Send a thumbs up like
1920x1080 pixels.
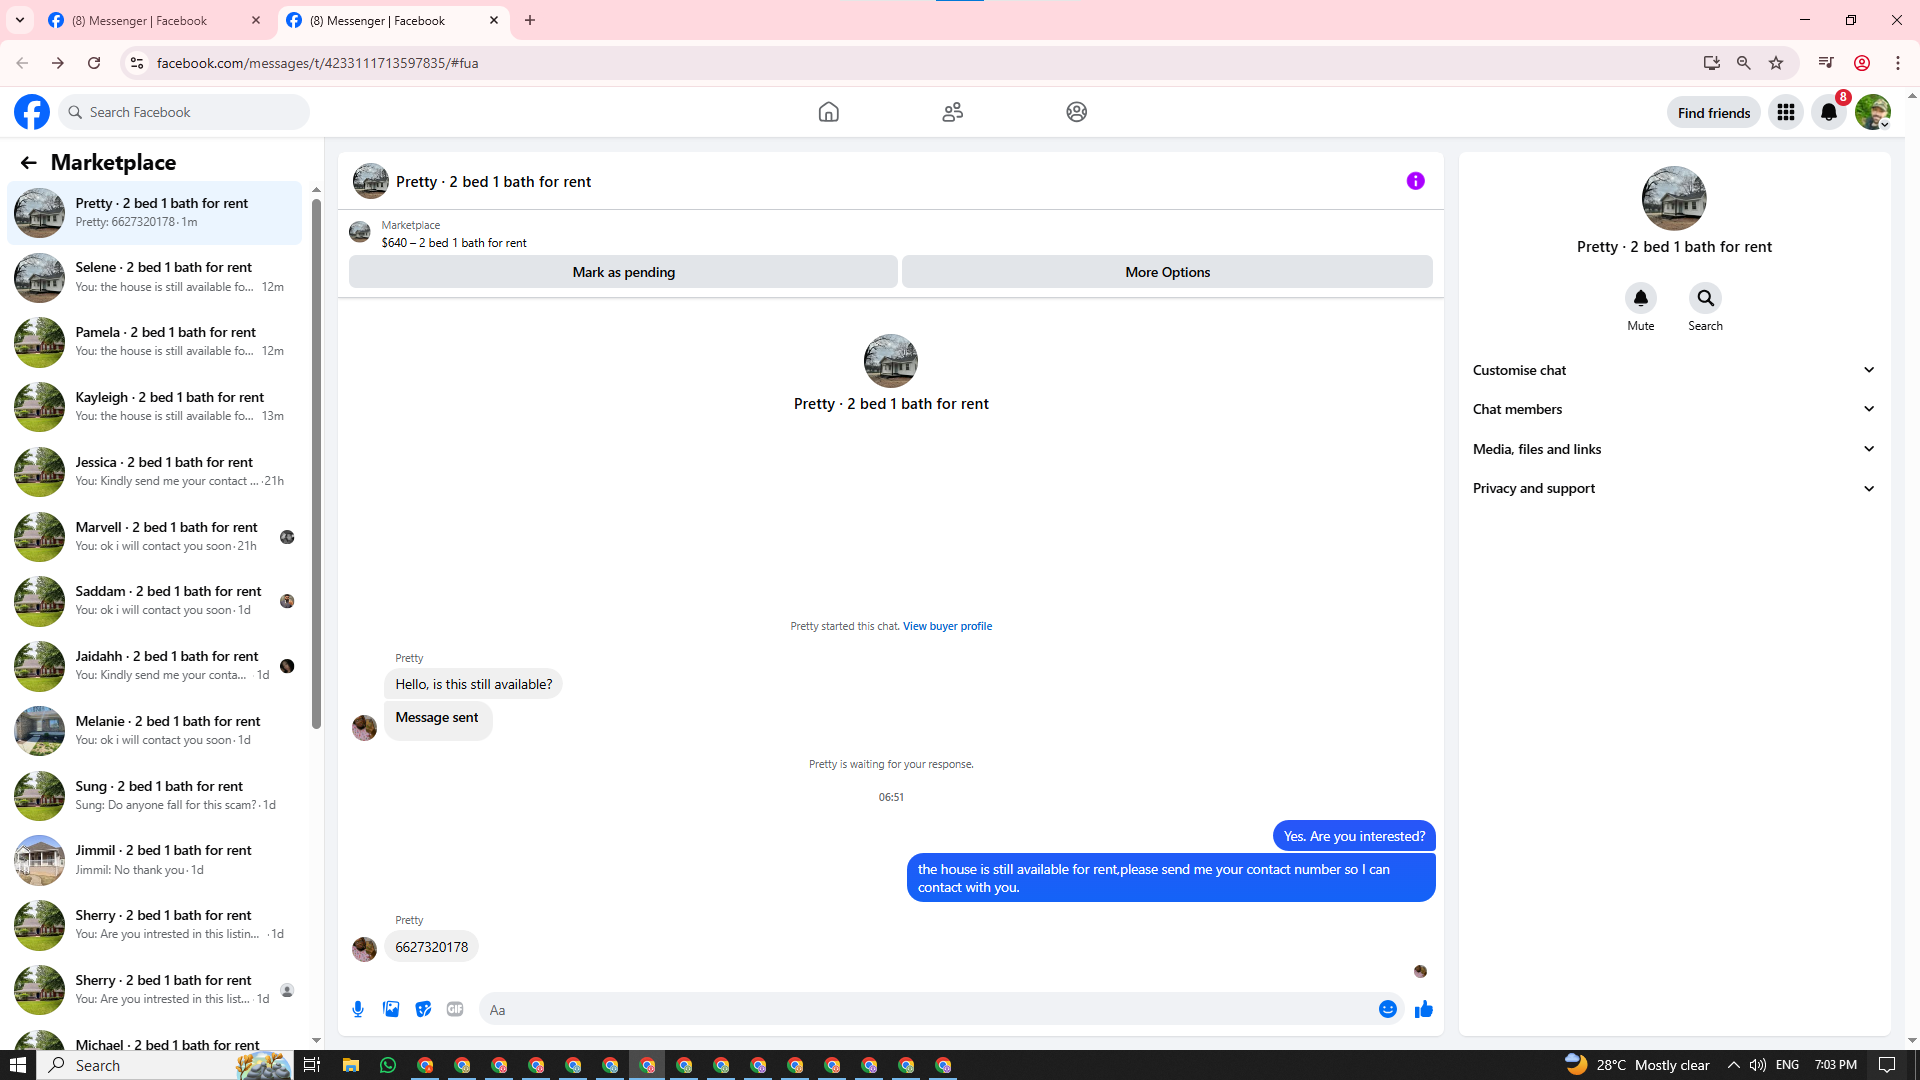point(1423,1009)
